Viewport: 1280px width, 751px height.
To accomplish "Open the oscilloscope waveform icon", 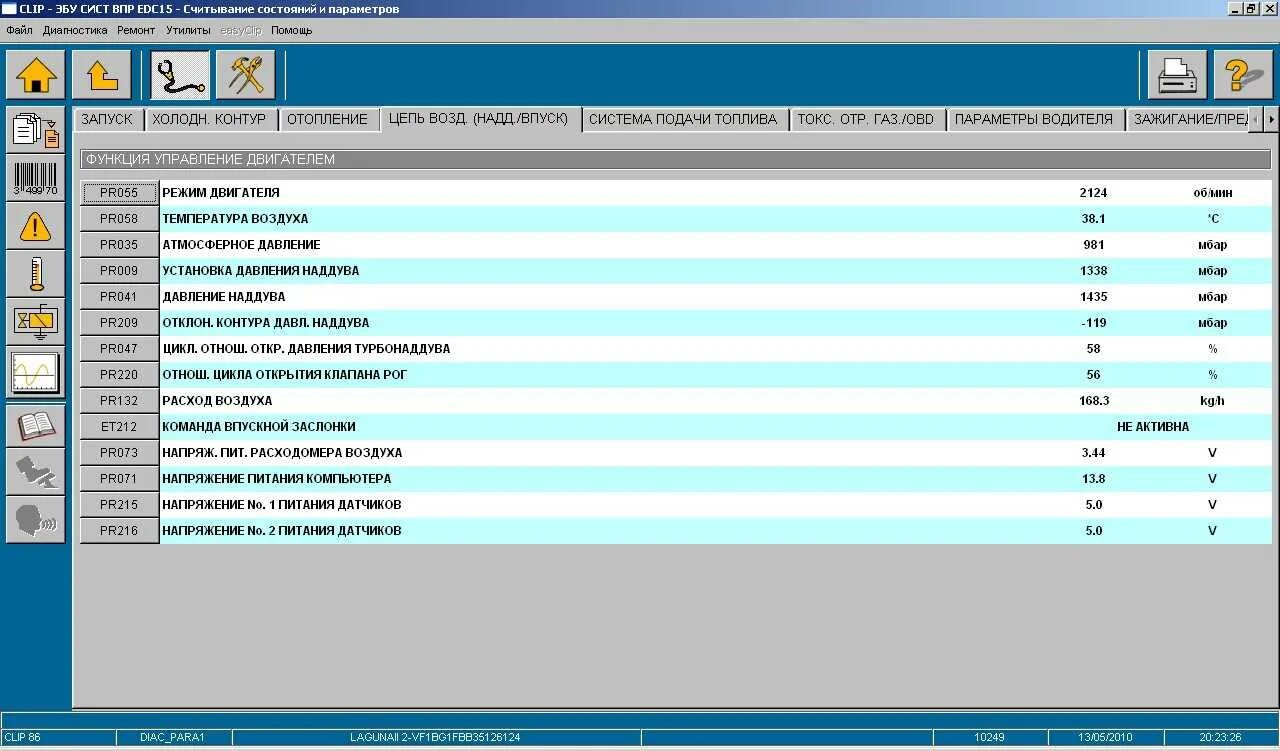I will 36,372.
